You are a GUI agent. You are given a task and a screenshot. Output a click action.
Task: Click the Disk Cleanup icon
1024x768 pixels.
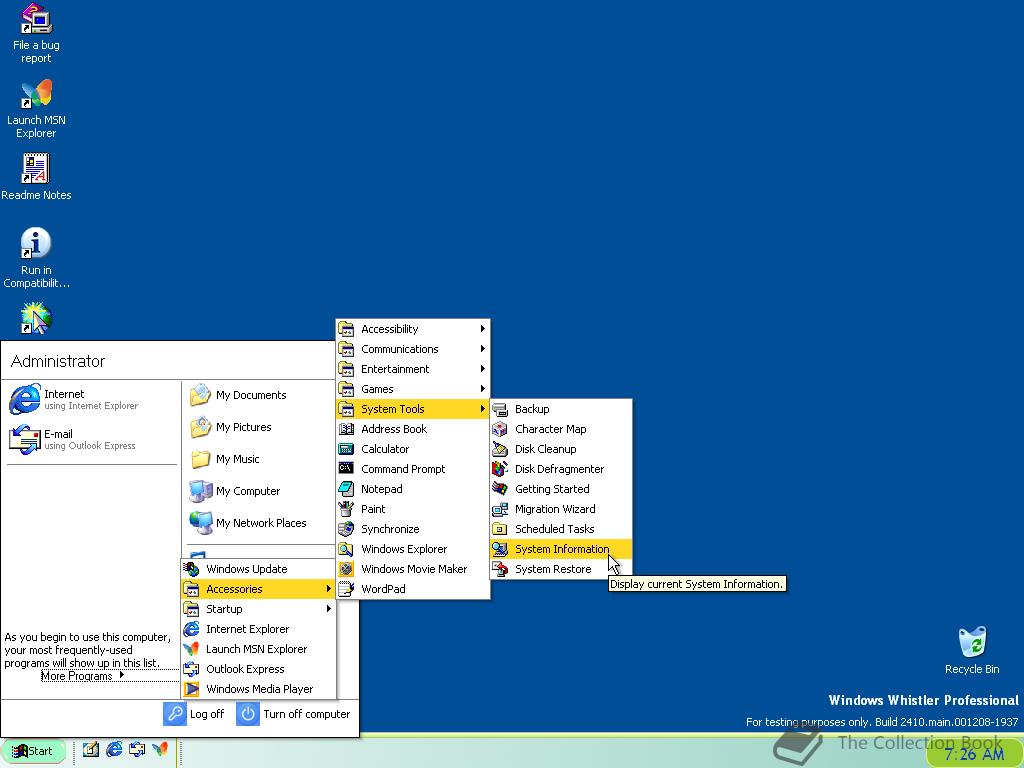(500, 449)
